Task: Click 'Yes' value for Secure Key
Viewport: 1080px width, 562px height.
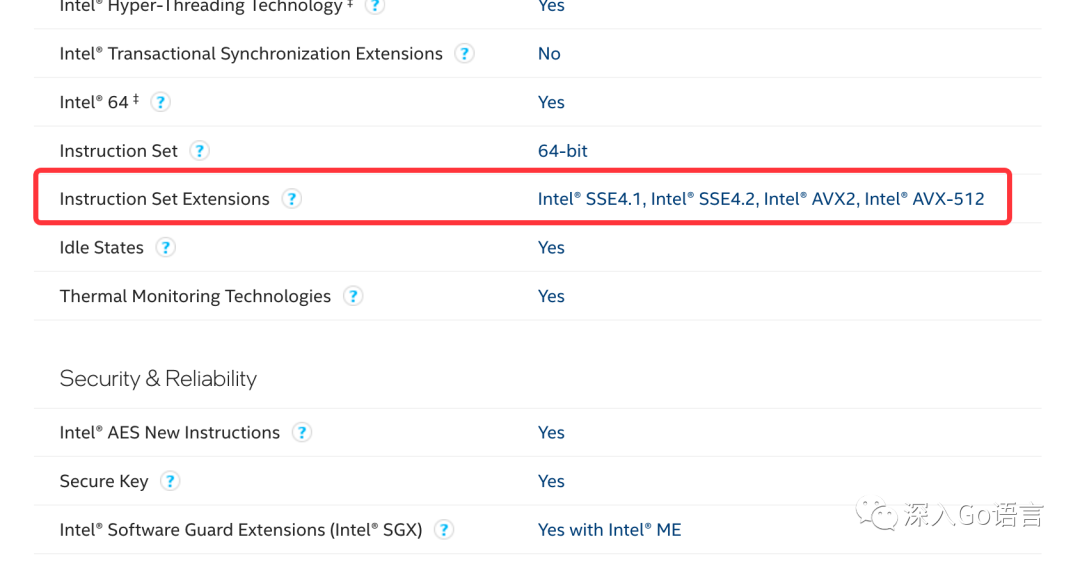Action: (x=551, y=481)
